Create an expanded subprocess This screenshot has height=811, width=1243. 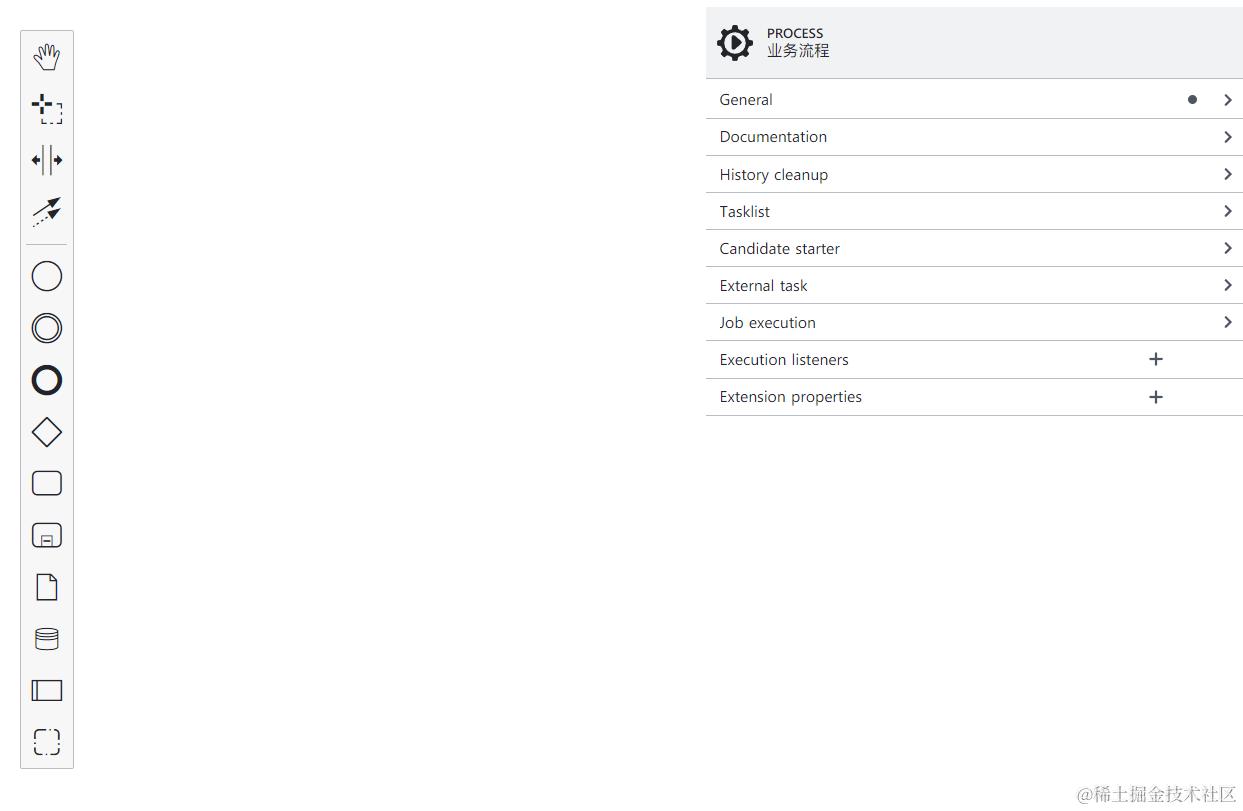click(x=47, y=536)
